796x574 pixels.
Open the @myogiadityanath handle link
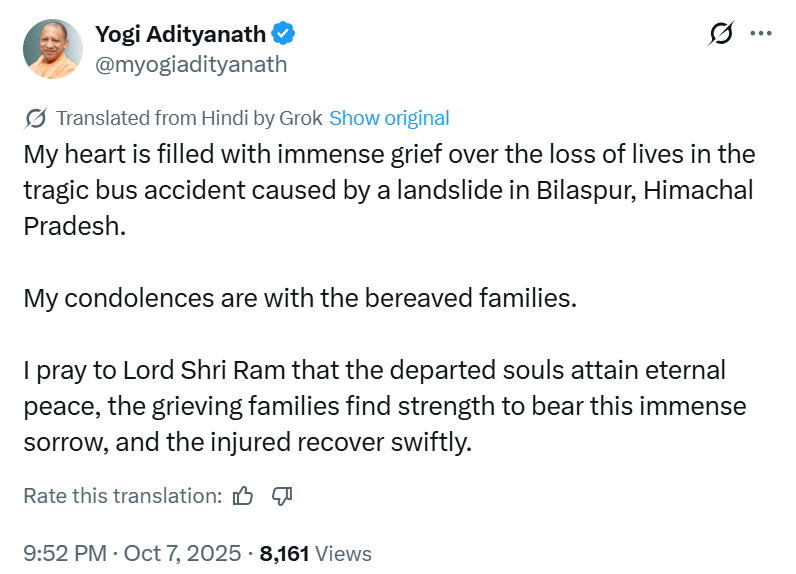(x=190, y=64)
